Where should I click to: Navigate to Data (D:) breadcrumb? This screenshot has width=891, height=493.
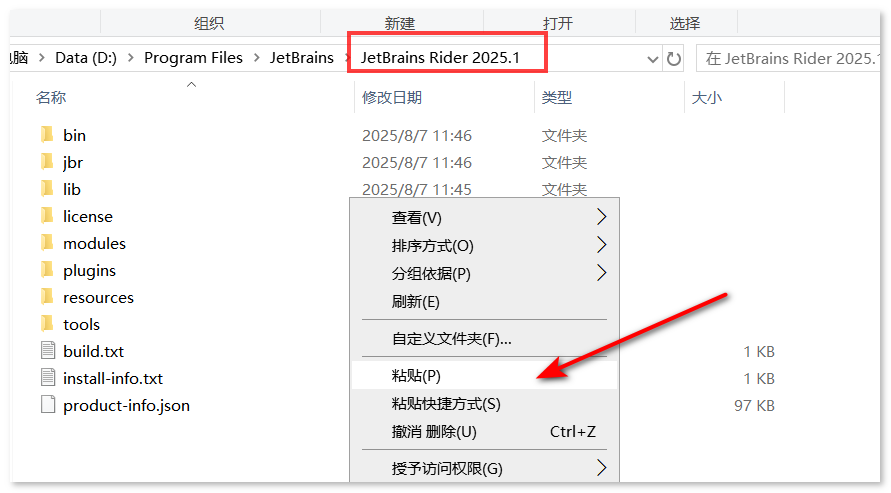86,58
